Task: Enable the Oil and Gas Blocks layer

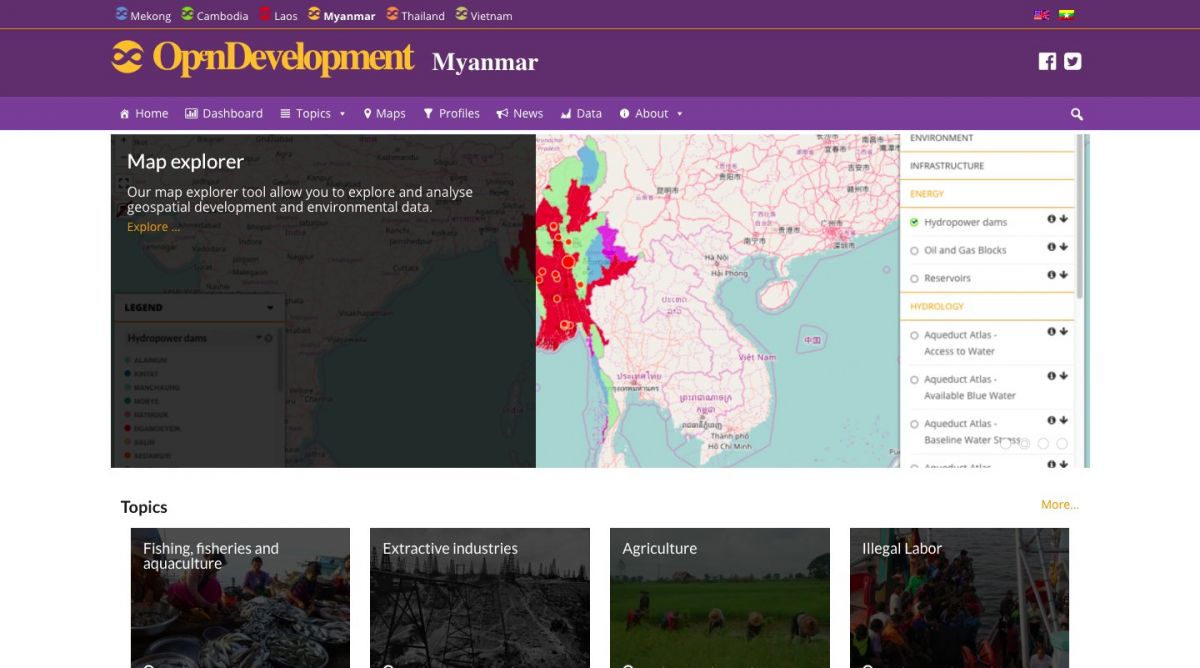Action: (x=914, y=250)
